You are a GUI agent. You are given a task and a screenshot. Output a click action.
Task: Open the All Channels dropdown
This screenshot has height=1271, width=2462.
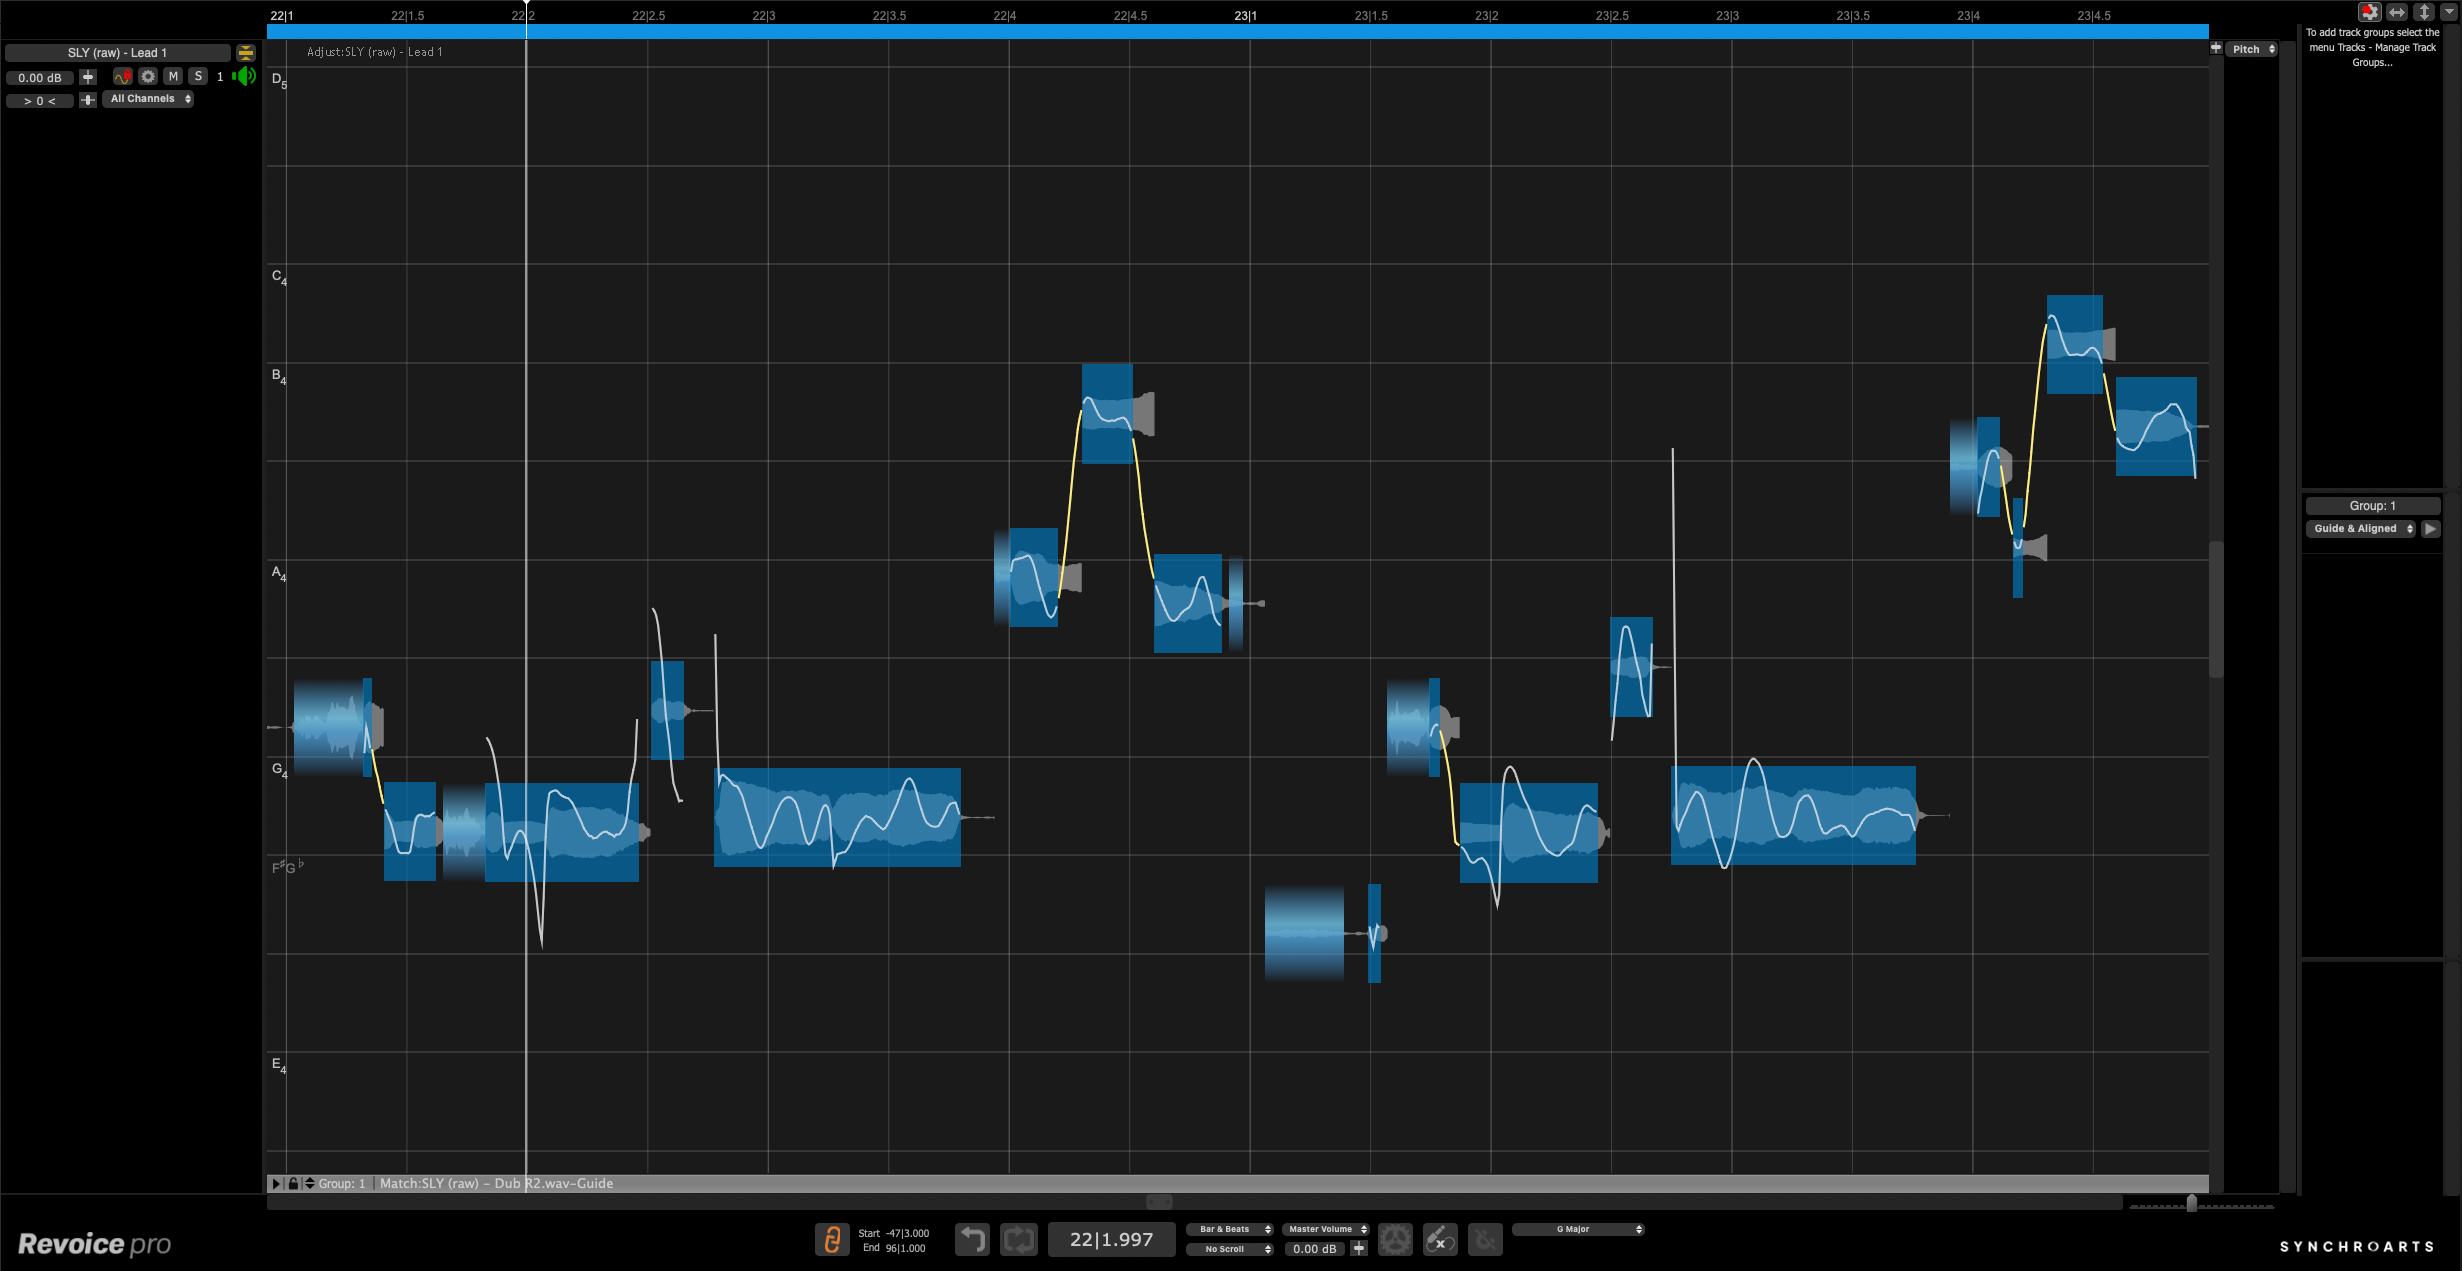click(147, 100)
